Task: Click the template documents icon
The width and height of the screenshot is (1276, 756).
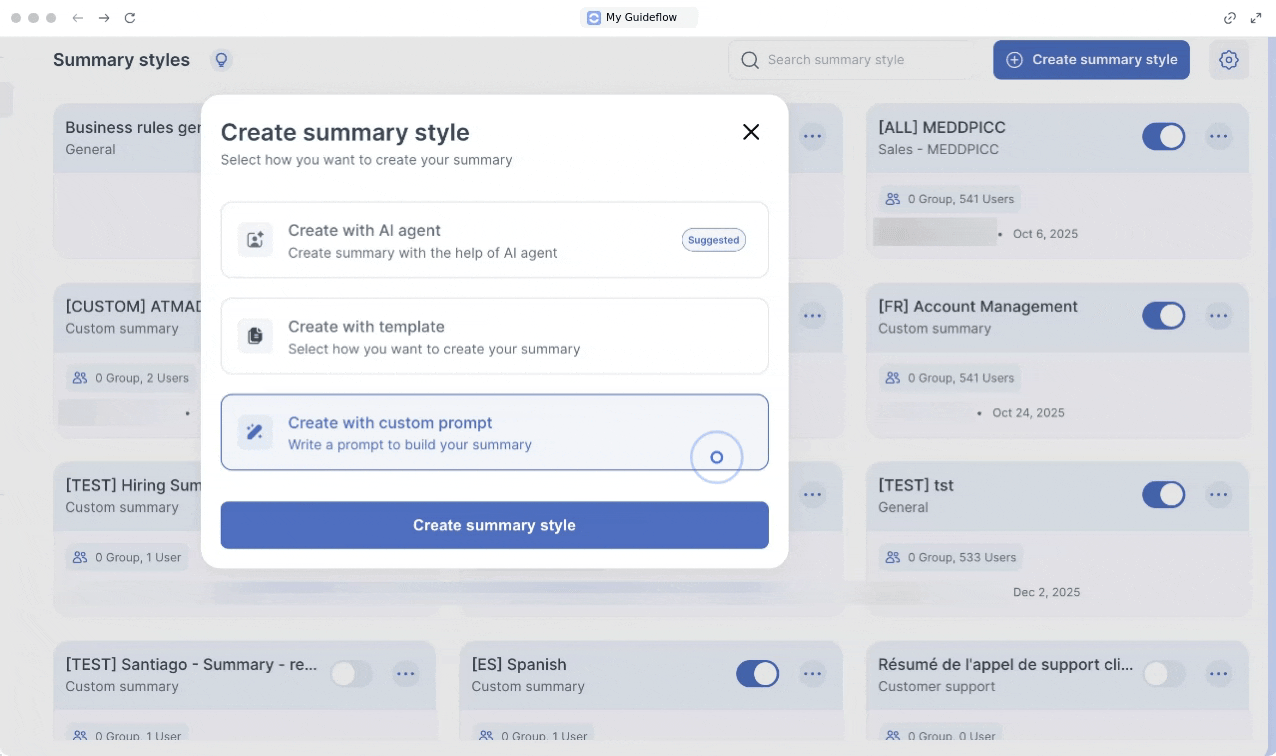Action: coord(255,336)
